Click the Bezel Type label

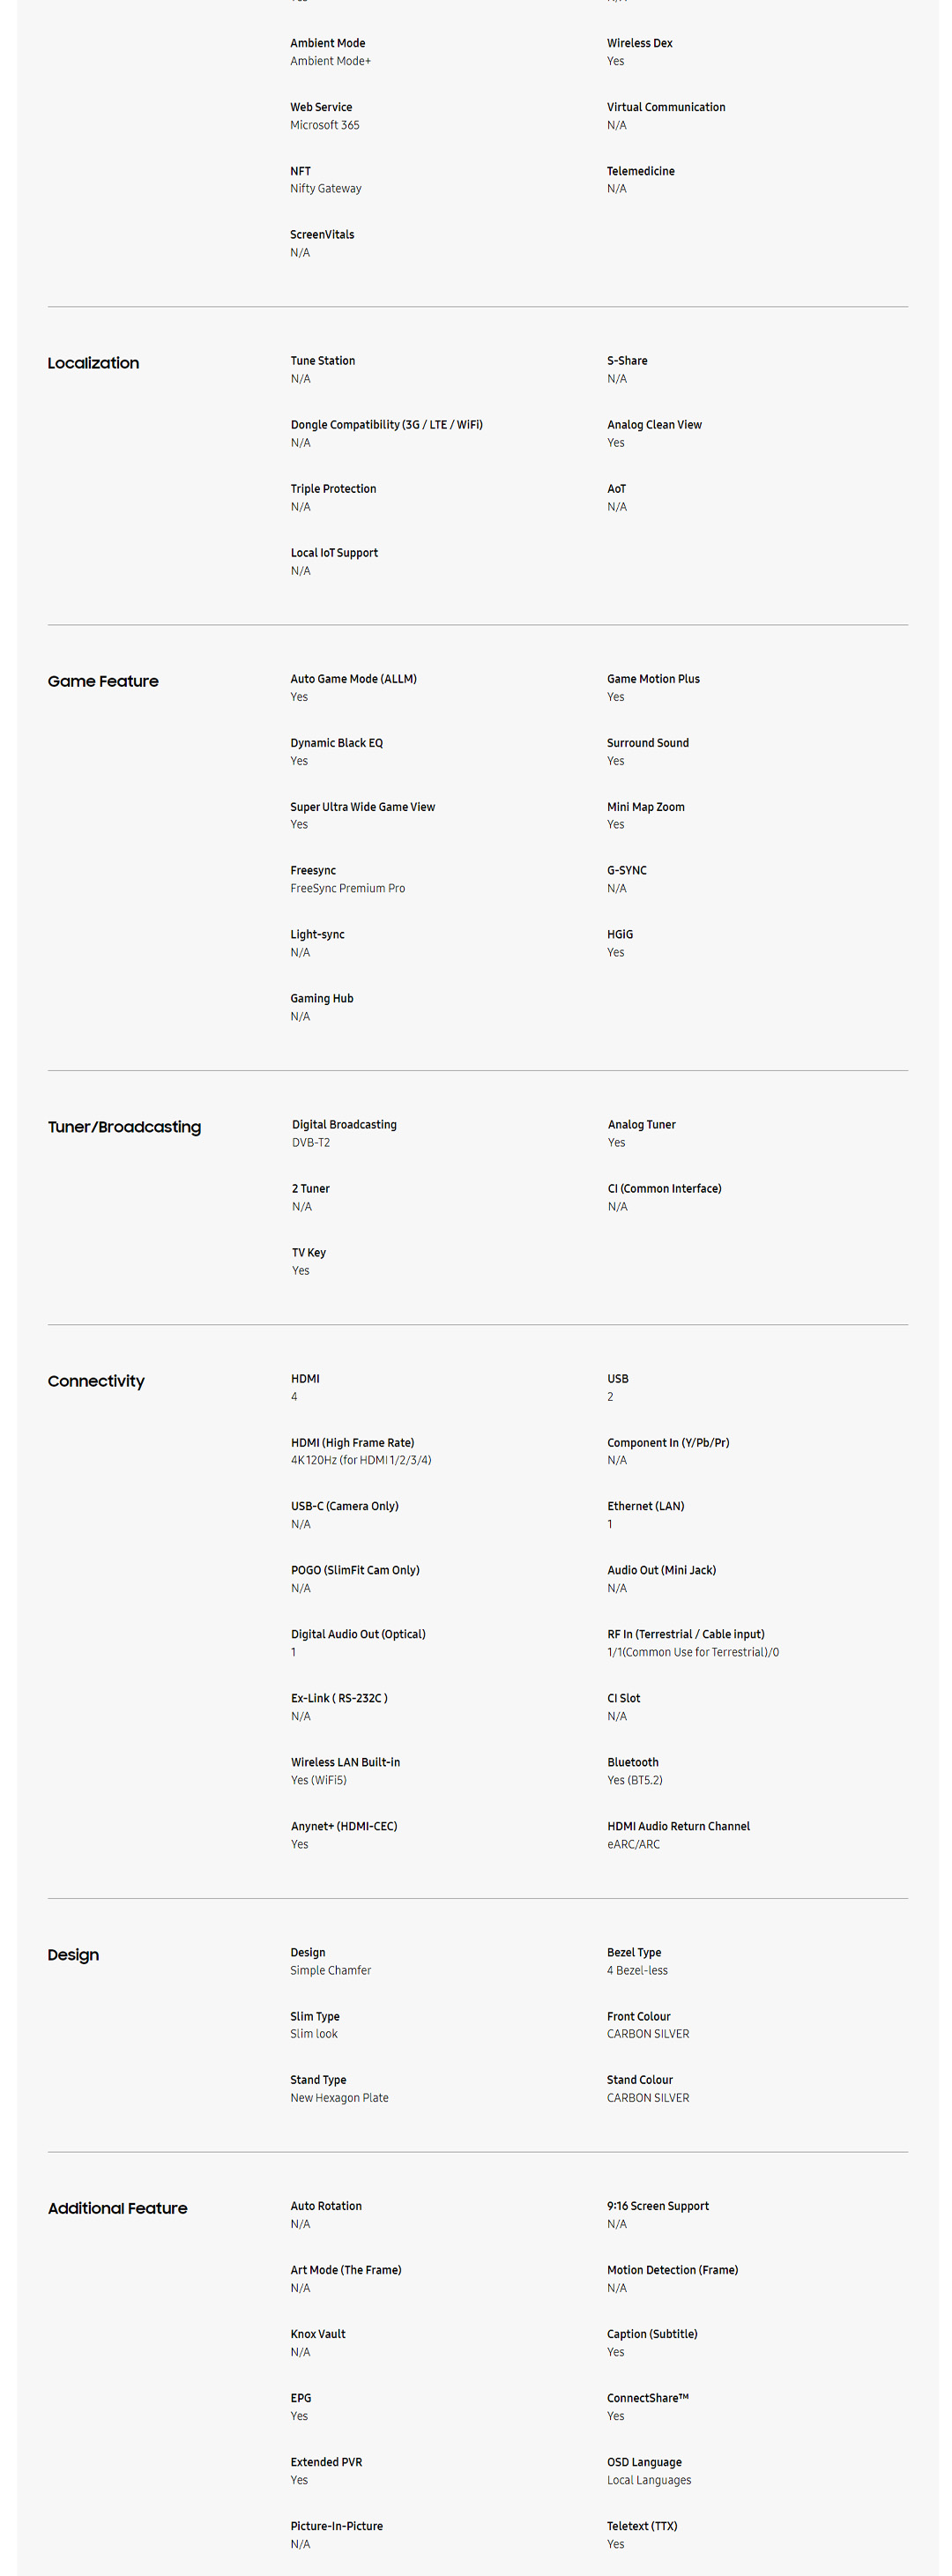[x=633, y=1952]
